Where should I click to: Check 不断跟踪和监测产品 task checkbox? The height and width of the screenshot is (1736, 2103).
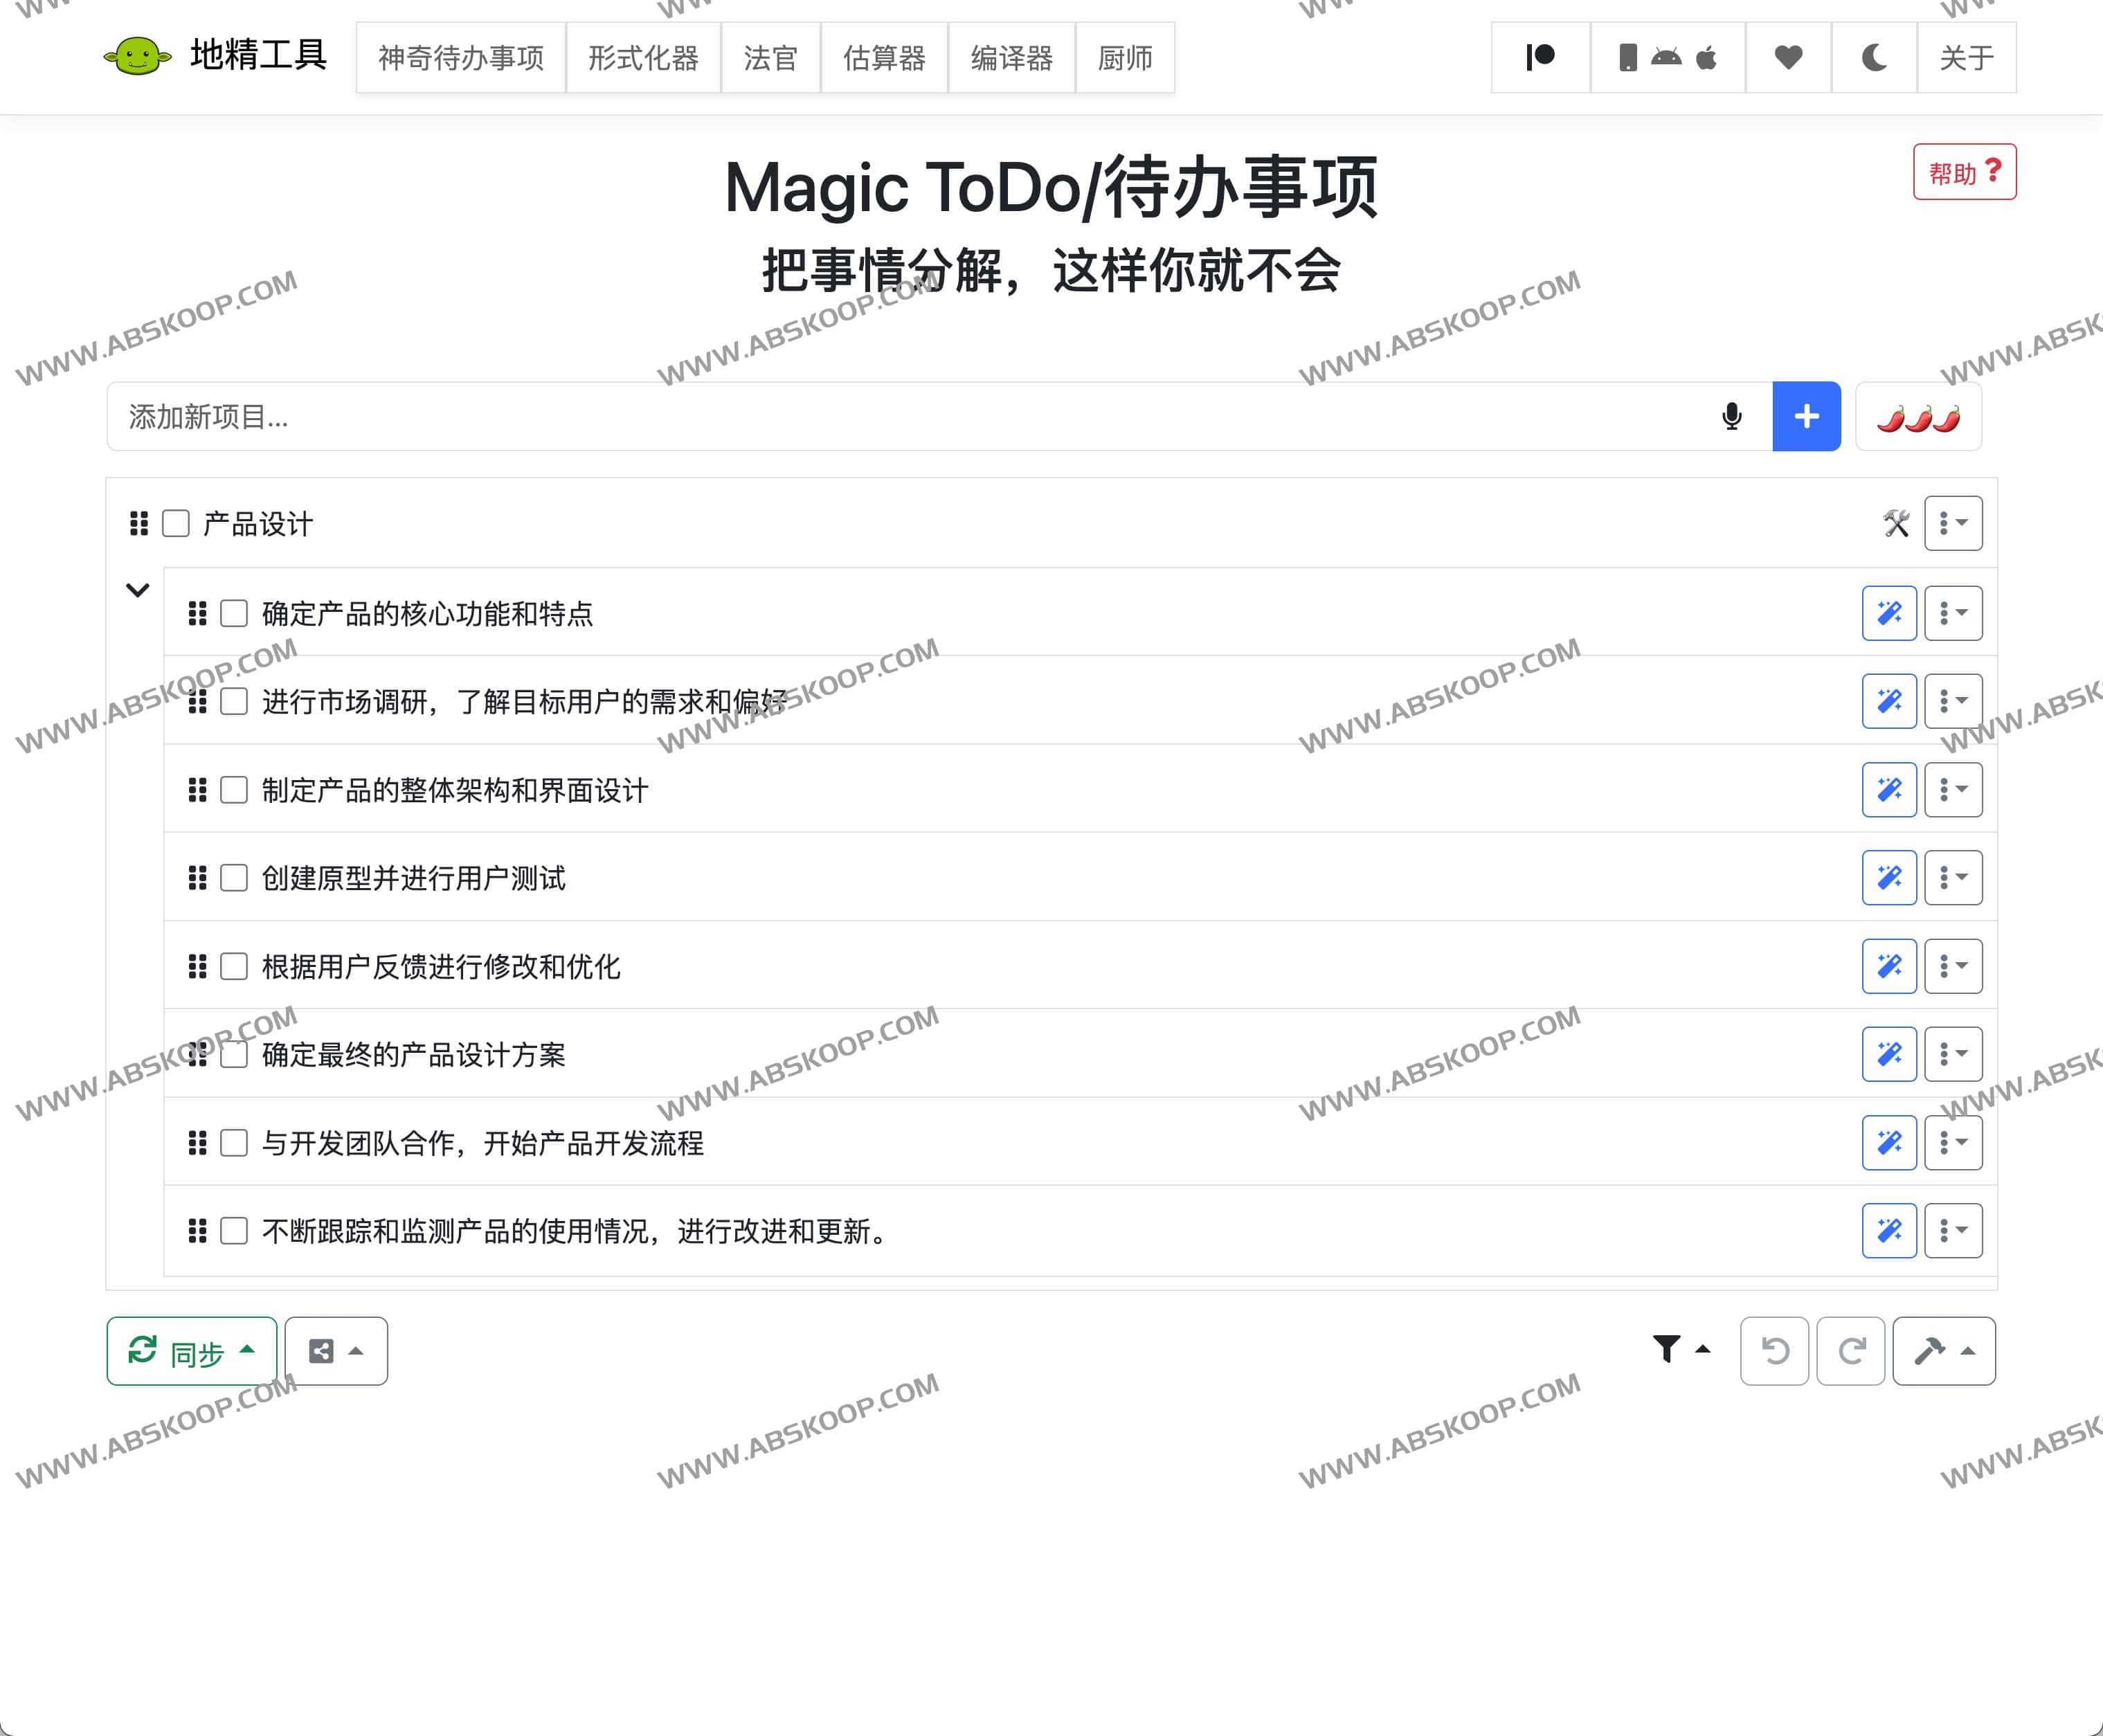coord(234,1231)
